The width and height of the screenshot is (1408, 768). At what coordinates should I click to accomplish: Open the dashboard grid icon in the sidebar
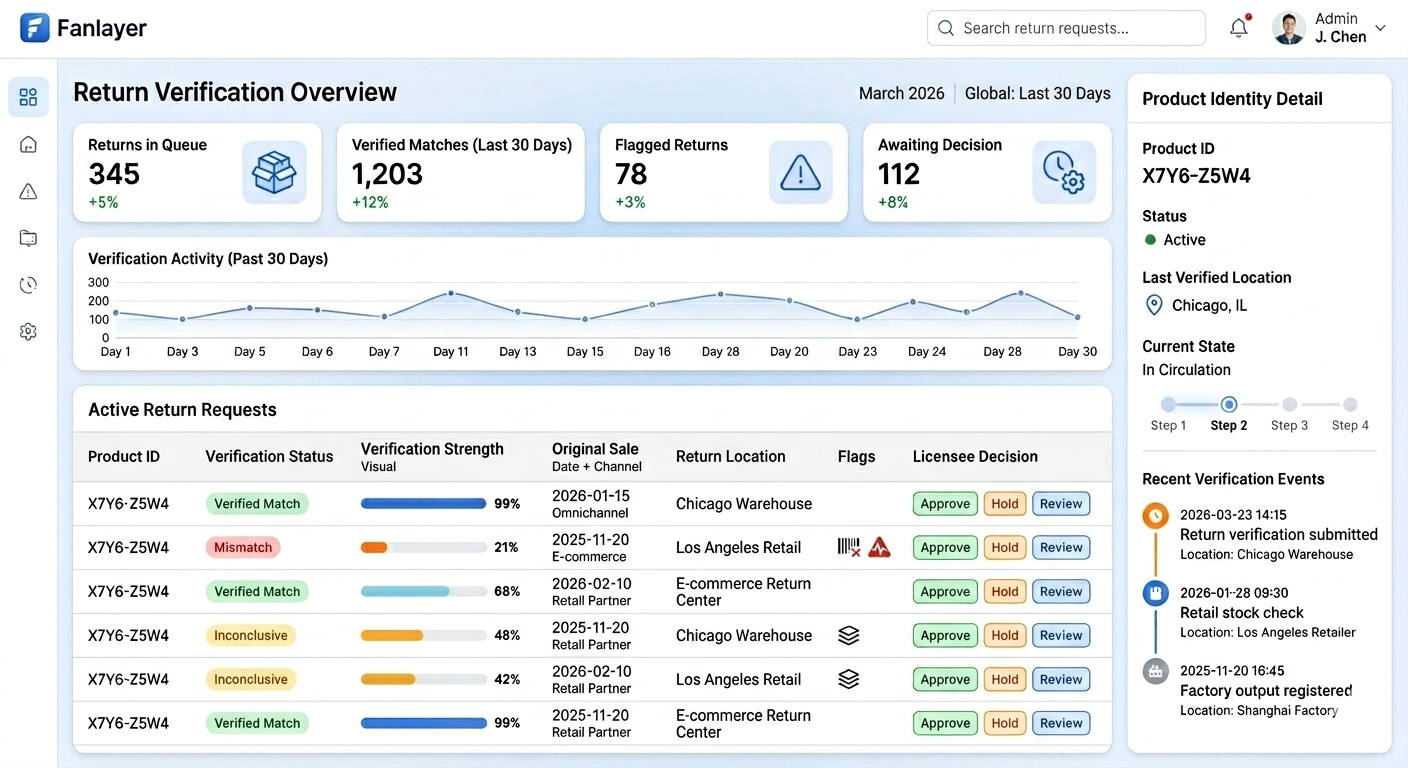pos(28,96)
